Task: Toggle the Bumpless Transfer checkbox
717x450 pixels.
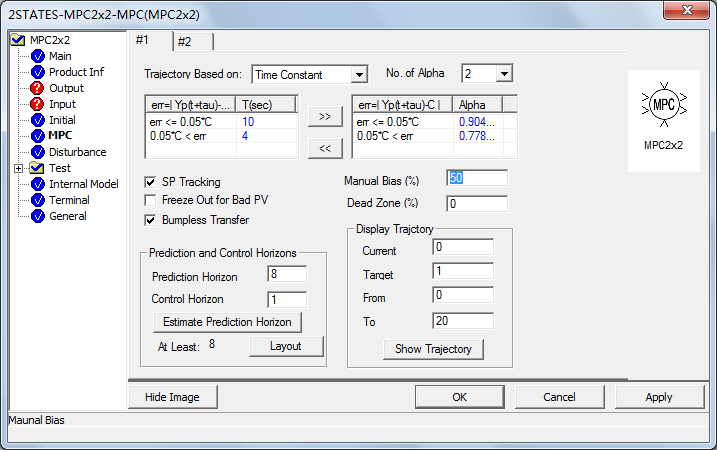Action: pos(150,220)
